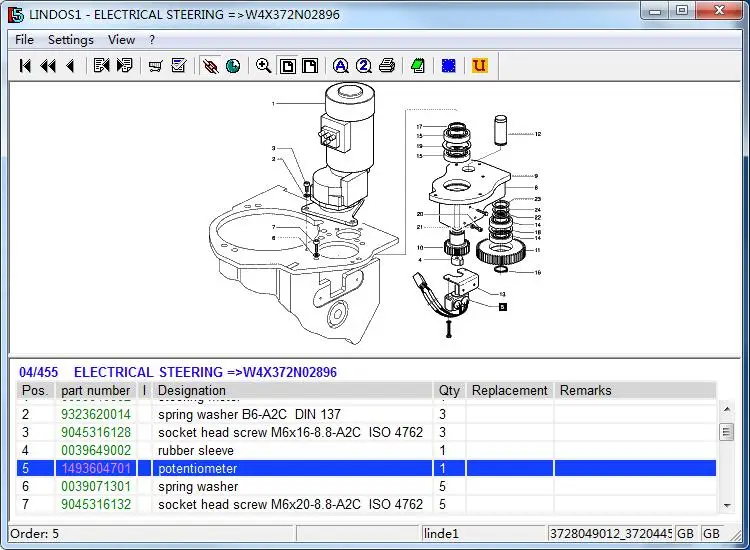
Task: Toggle the crossed chain link icon
Action: (x=210, y=66)
